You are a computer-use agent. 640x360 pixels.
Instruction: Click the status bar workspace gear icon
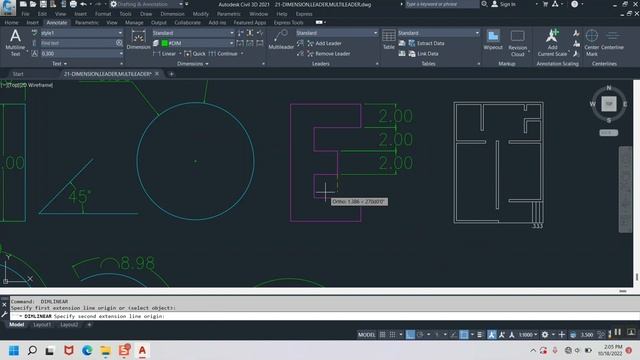(545, 335)
